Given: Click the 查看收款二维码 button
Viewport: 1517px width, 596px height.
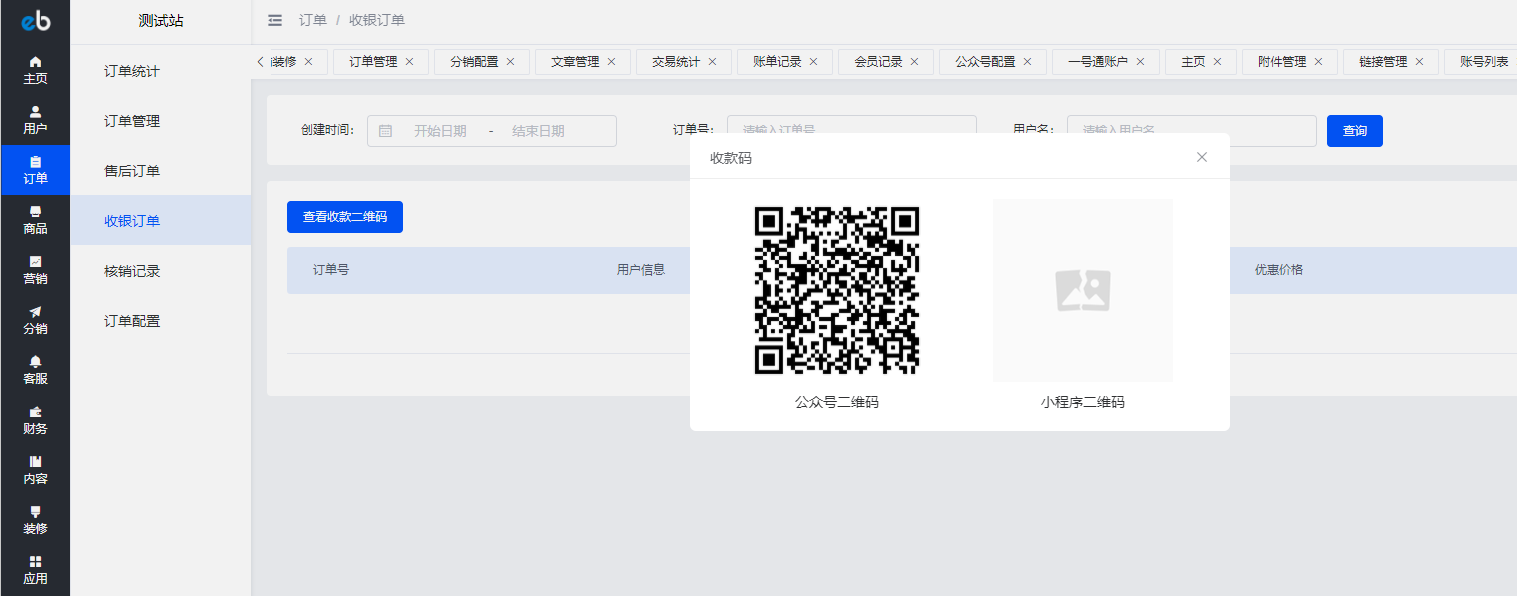Looking at the screenshot, I should 345,217.
